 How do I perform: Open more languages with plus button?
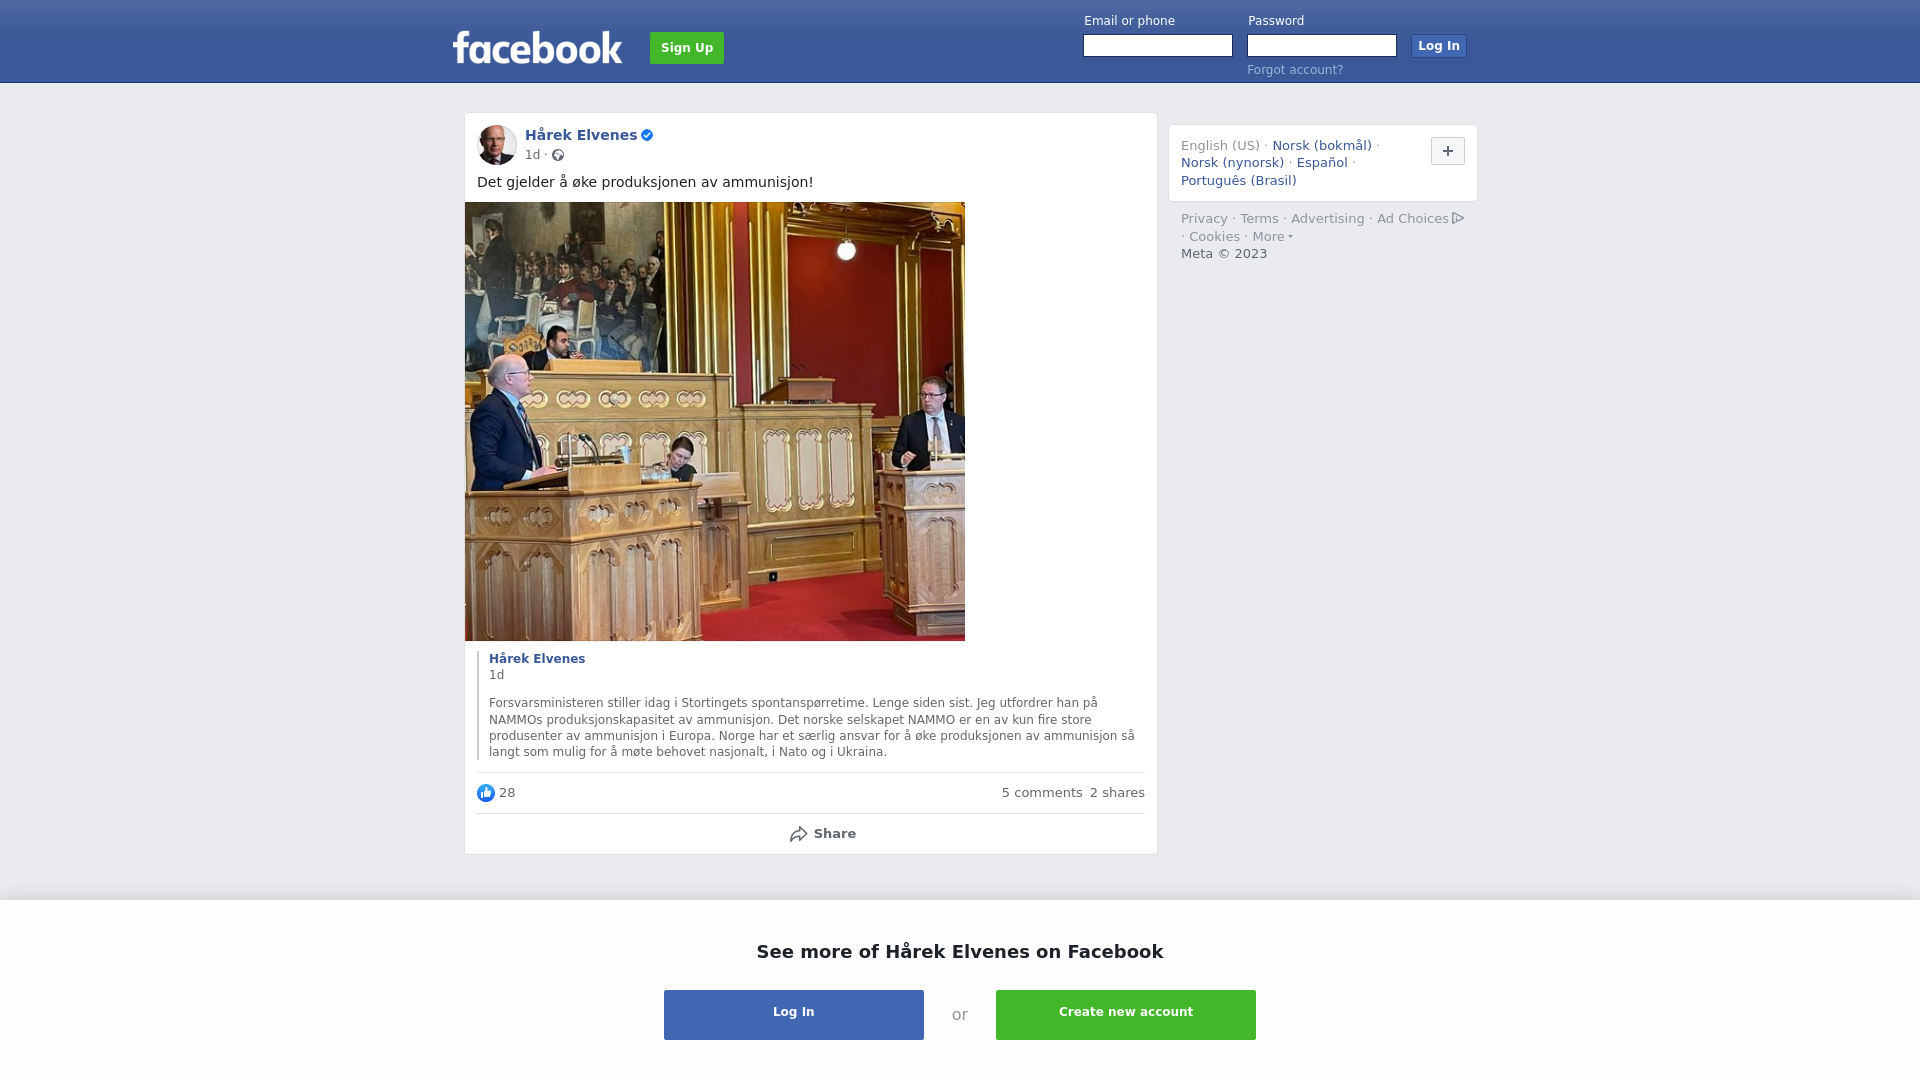pos(1448,151)
